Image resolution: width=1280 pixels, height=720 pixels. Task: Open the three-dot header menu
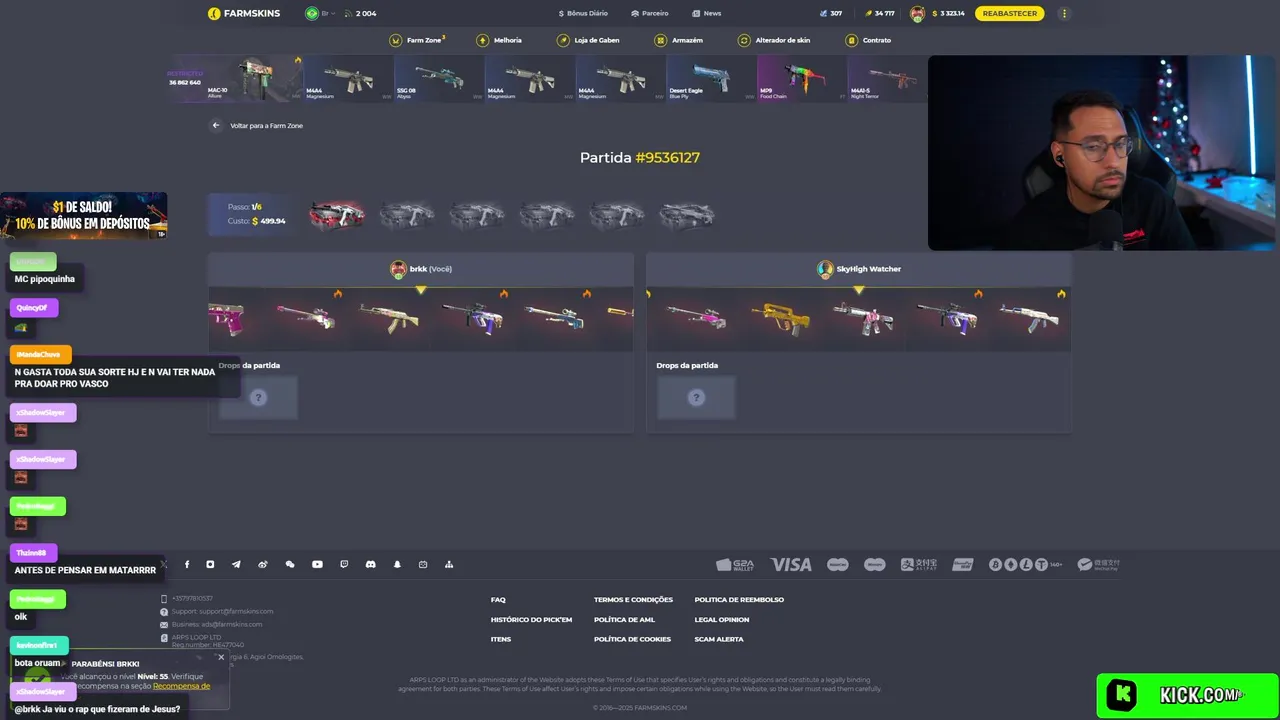[1064, 13]
